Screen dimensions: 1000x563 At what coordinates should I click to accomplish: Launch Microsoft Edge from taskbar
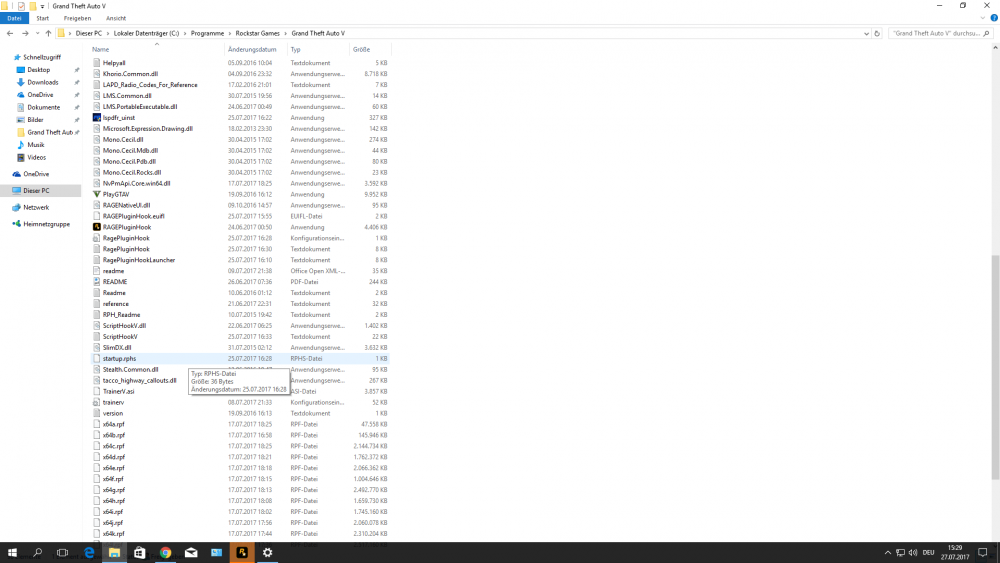[x=89, y=553]
